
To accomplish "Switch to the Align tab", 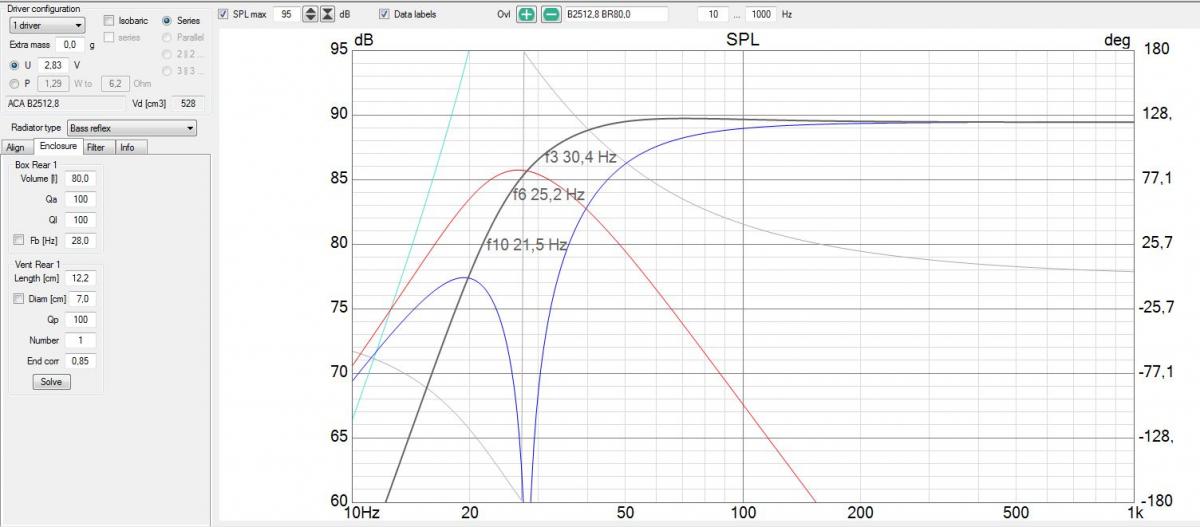I will (x=15, y=147).
